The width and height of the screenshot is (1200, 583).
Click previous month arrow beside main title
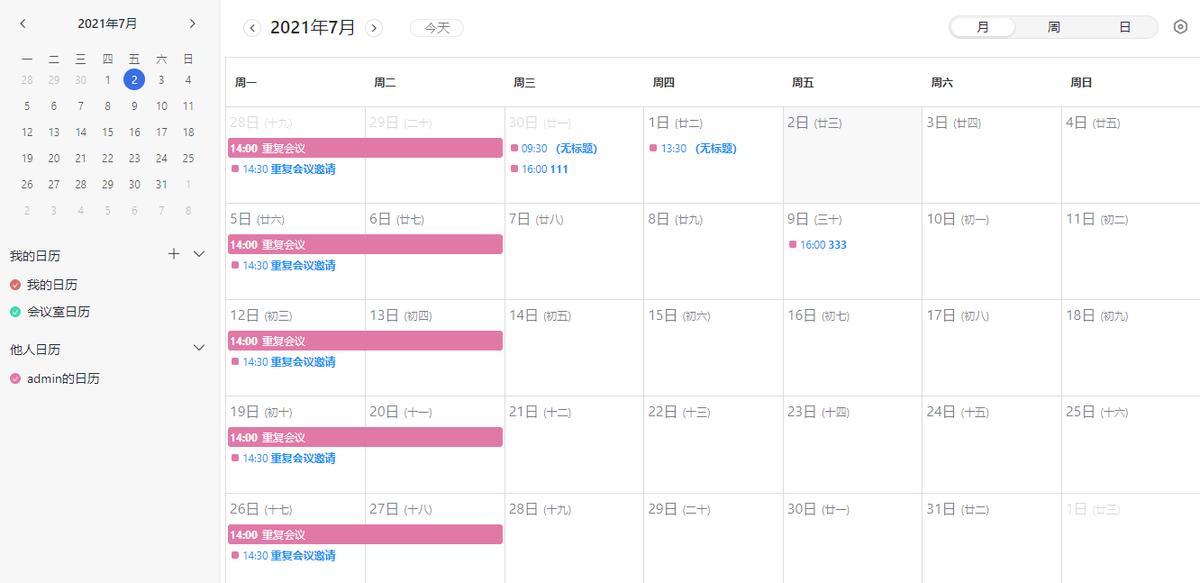click(253, 28)
